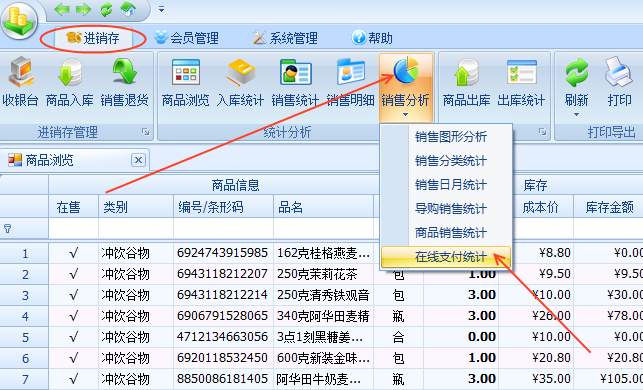Select barcode cell 6920118532450
Screen dimensions: 643x390
(x=223, y=358)
